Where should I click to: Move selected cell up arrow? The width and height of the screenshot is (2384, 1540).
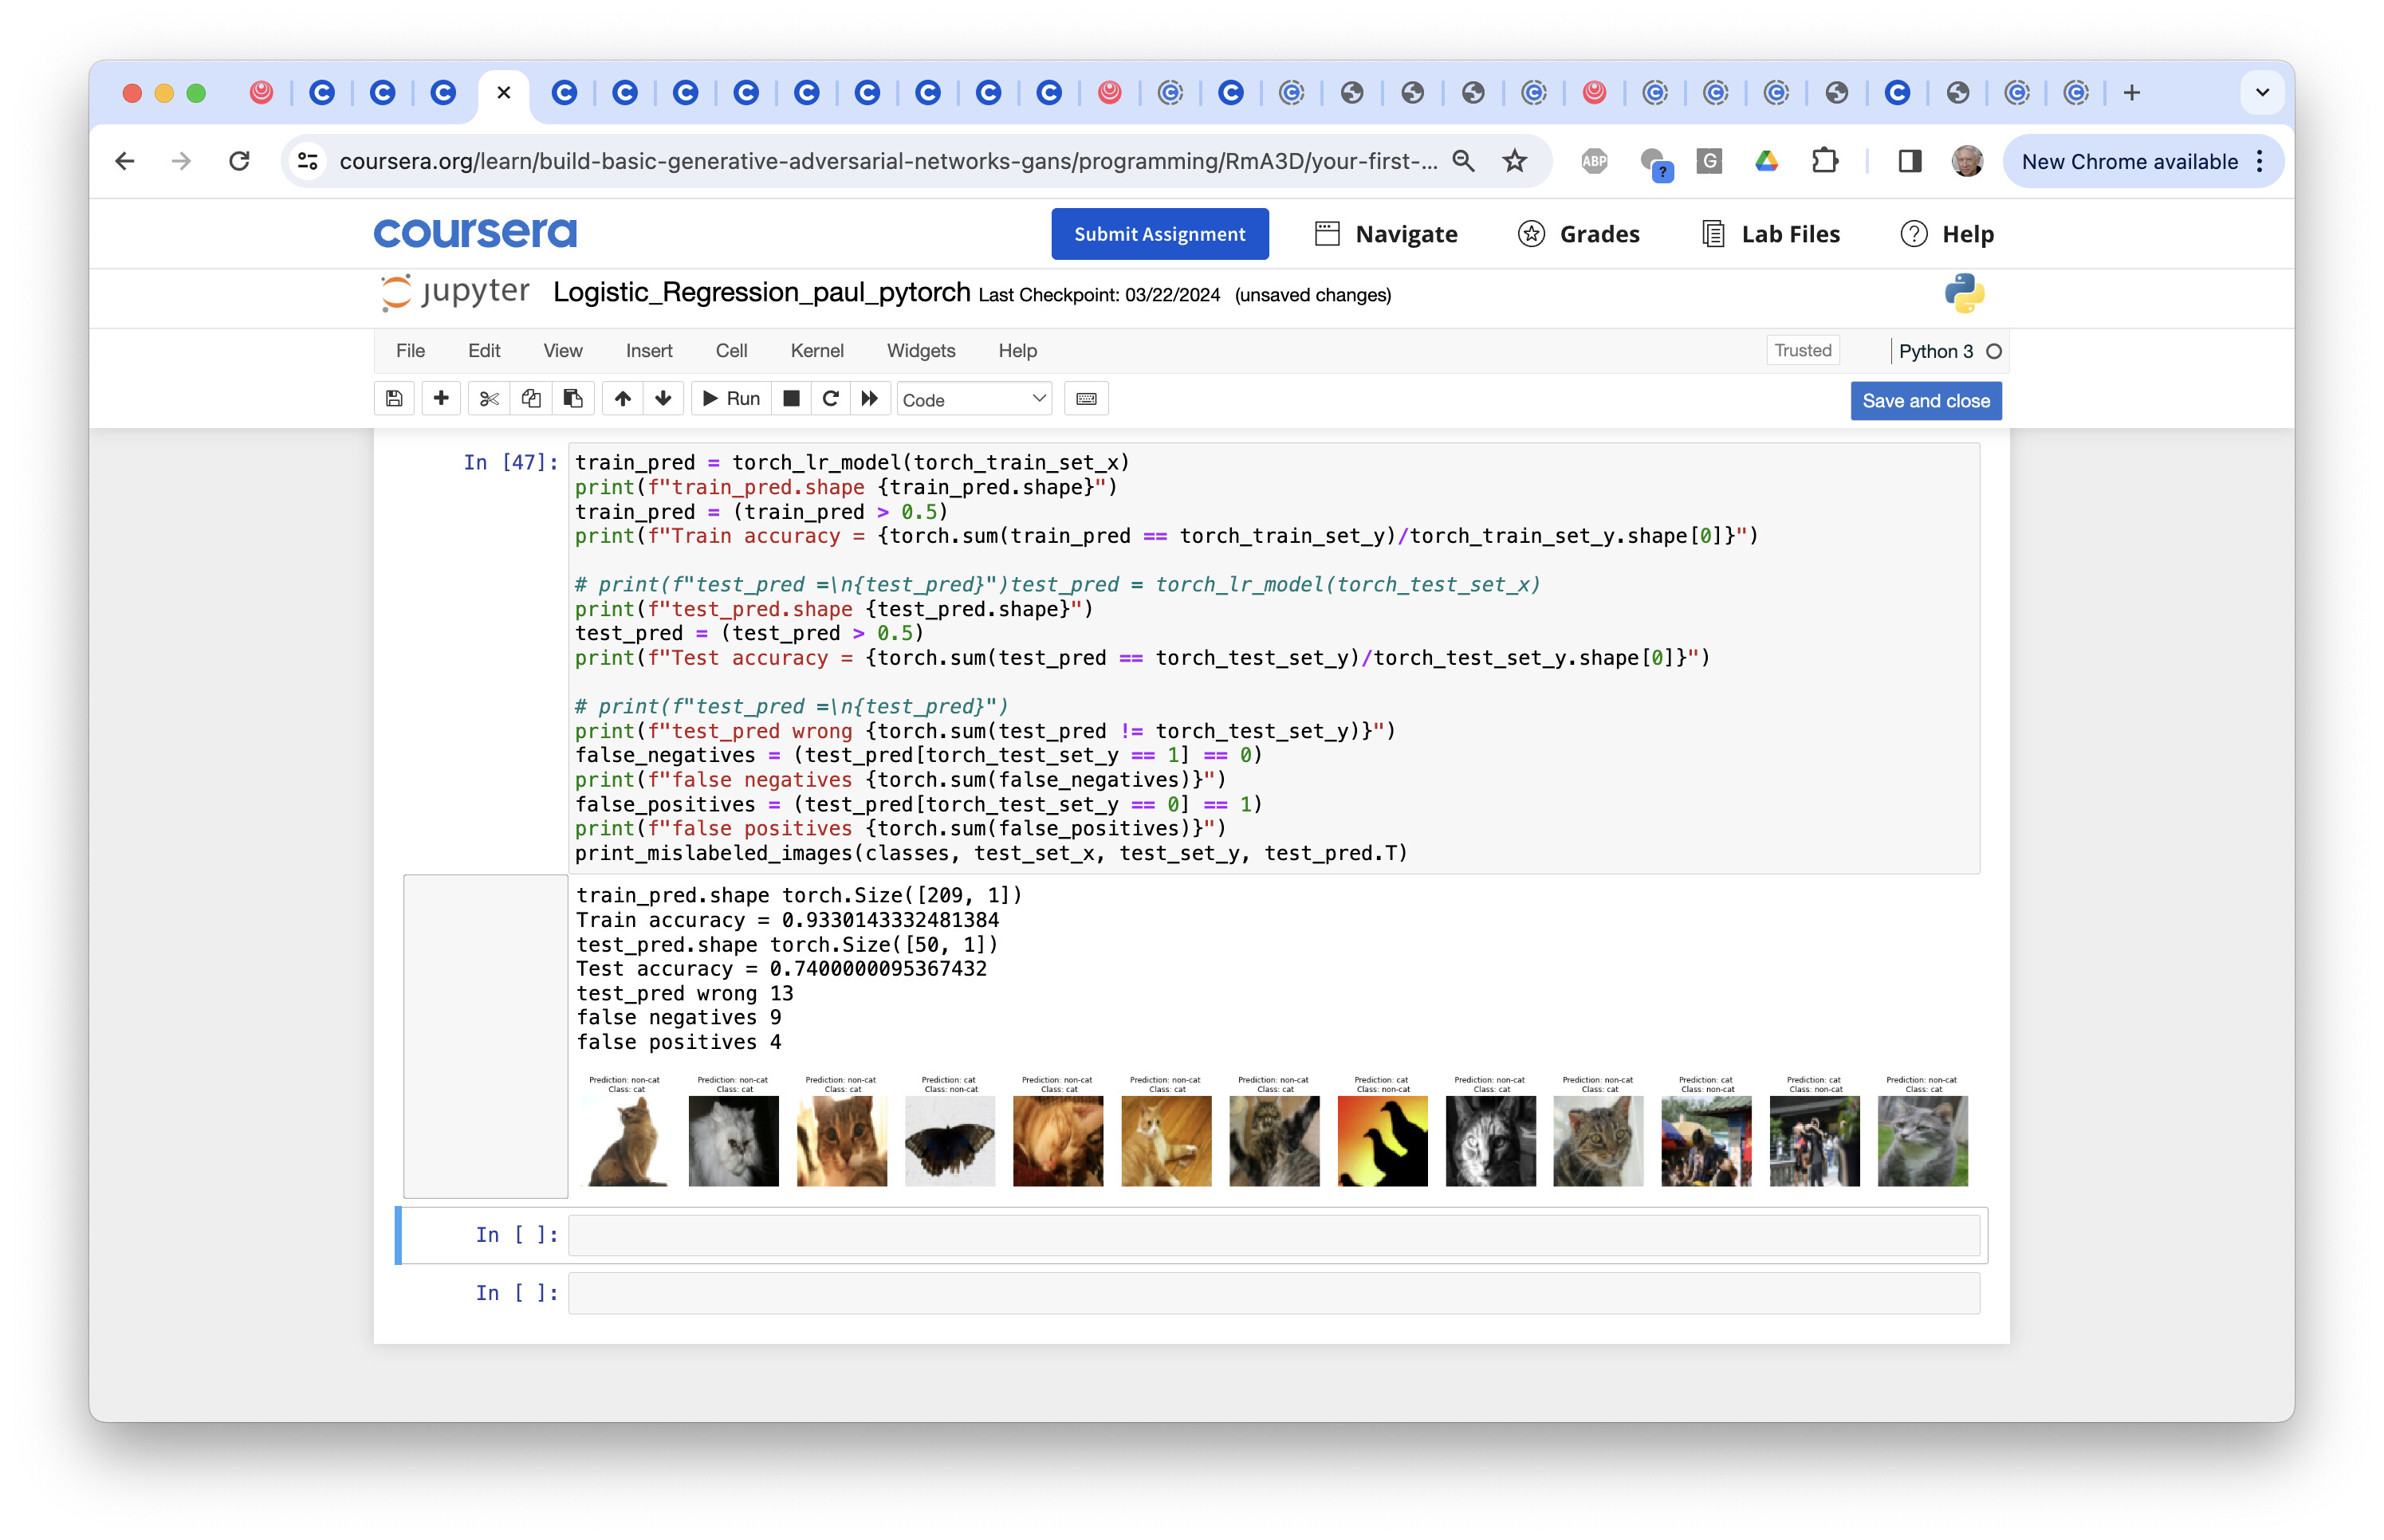coord(622,399)
